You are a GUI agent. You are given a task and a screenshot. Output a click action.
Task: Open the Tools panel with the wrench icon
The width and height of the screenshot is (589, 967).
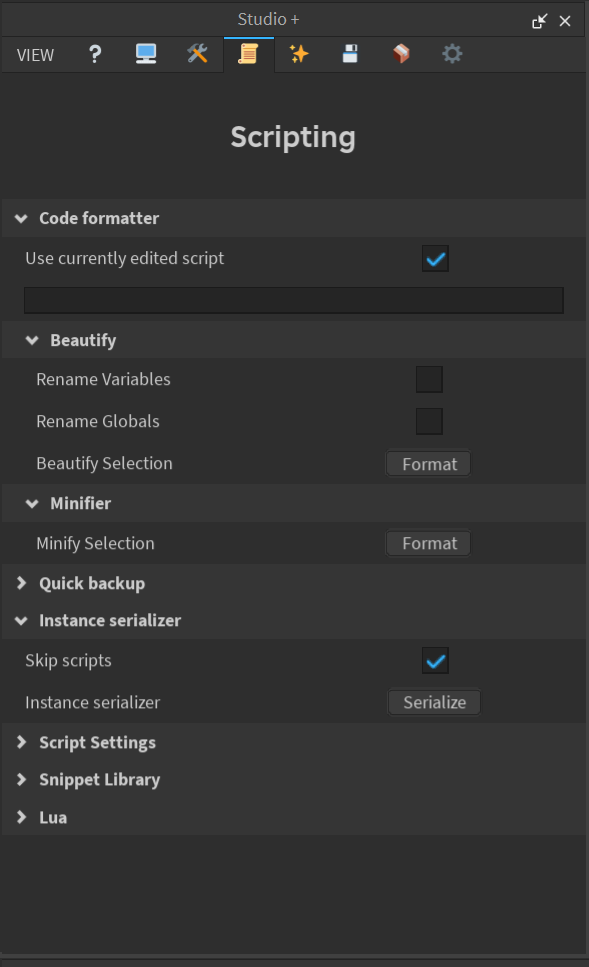197,55
